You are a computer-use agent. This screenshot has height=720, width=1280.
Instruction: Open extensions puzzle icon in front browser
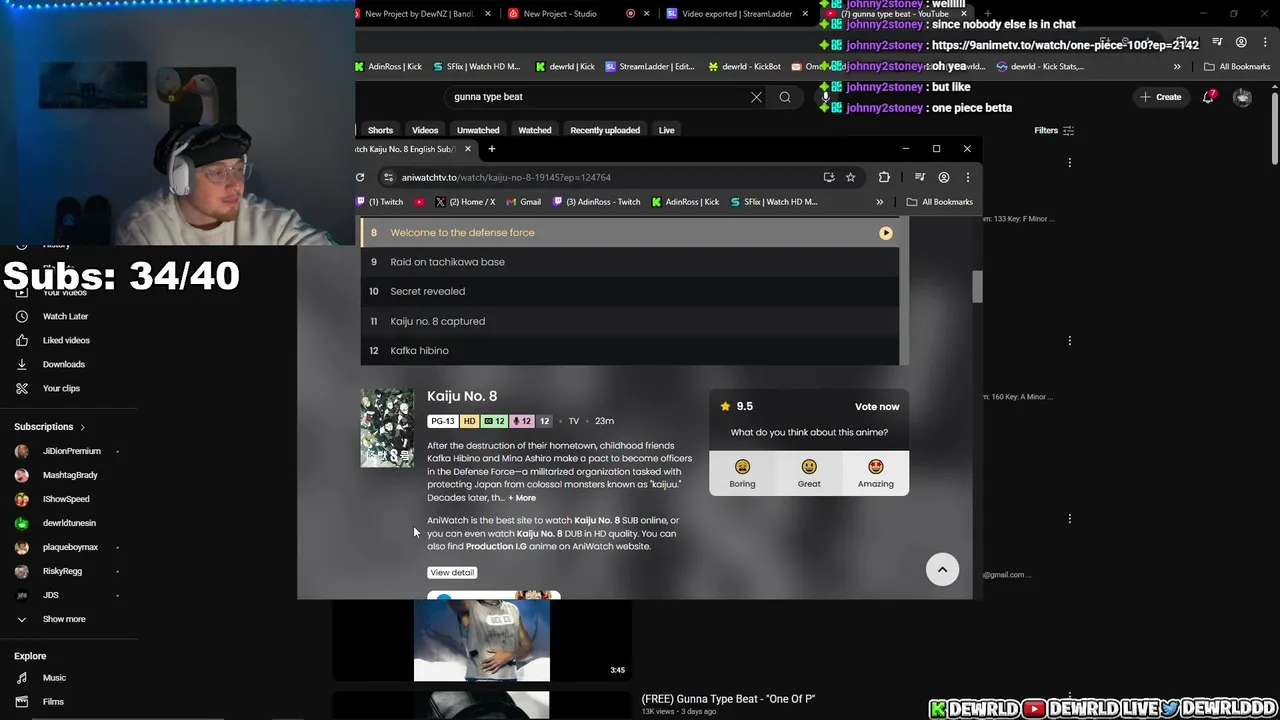pyautogui.click(x=884, y=177)
